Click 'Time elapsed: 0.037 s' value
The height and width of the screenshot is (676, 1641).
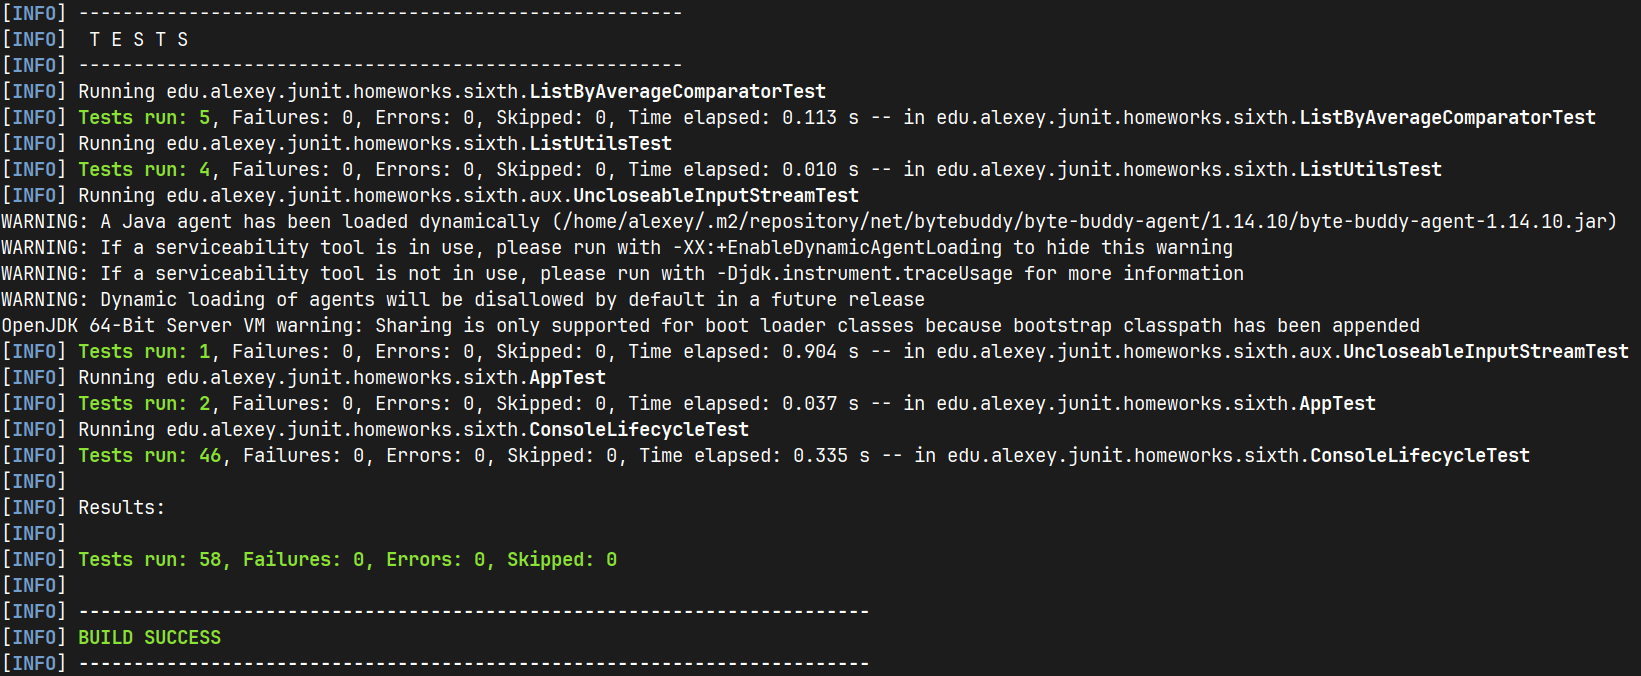[x=743, y=404]
